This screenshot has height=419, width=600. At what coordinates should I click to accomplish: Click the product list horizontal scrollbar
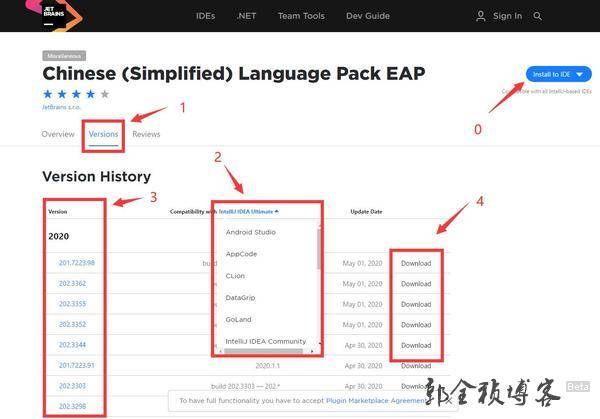[264, 351]
